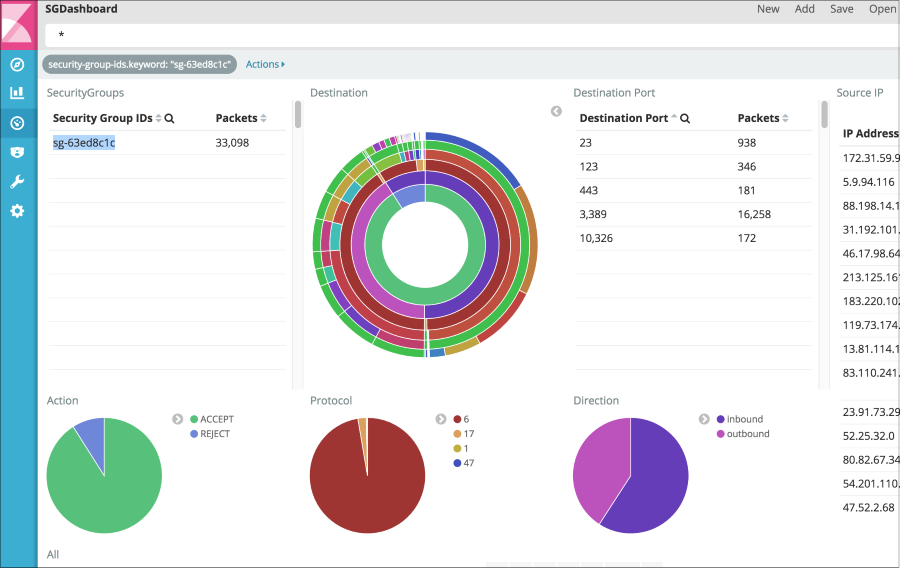The width and height of the screenshot is (900, 568).
Task: Expand the filter Actions dropdown
Action: [265, 64]
